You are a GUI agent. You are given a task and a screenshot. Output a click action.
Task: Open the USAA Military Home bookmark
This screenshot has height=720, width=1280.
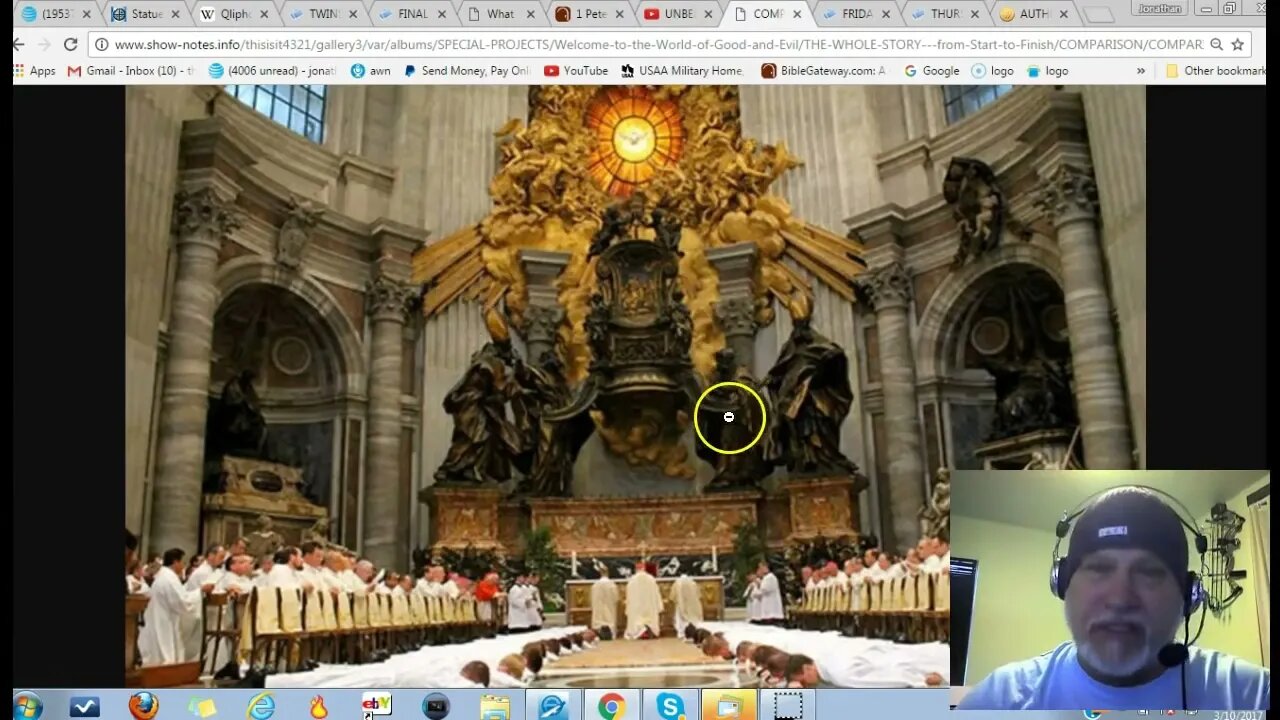(x=682, y=71)
